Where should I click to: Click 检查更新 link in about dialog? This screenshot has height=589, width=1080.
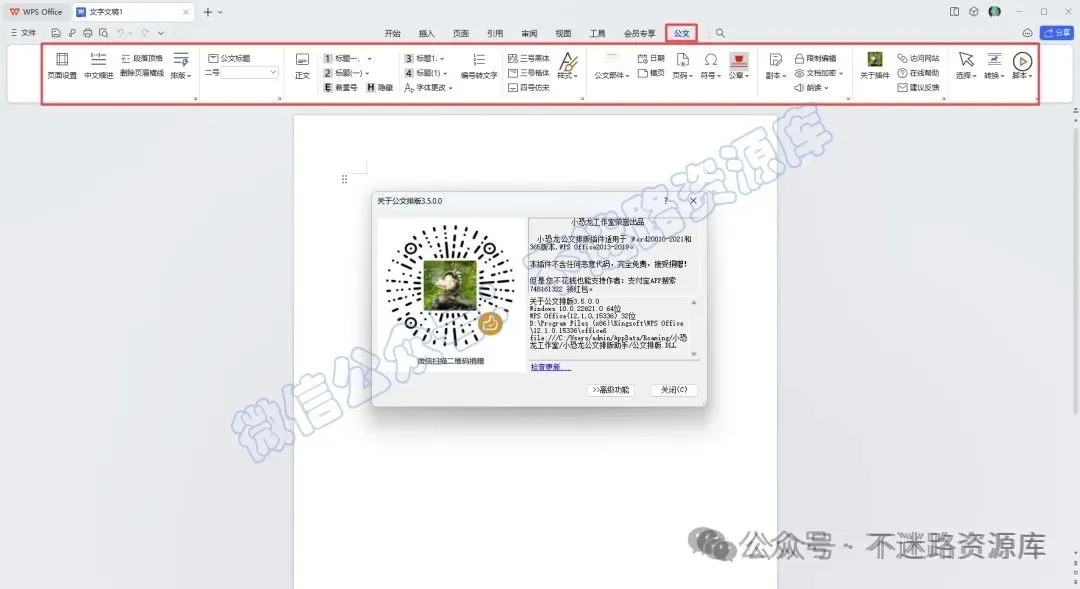click(x=550, y=367)
